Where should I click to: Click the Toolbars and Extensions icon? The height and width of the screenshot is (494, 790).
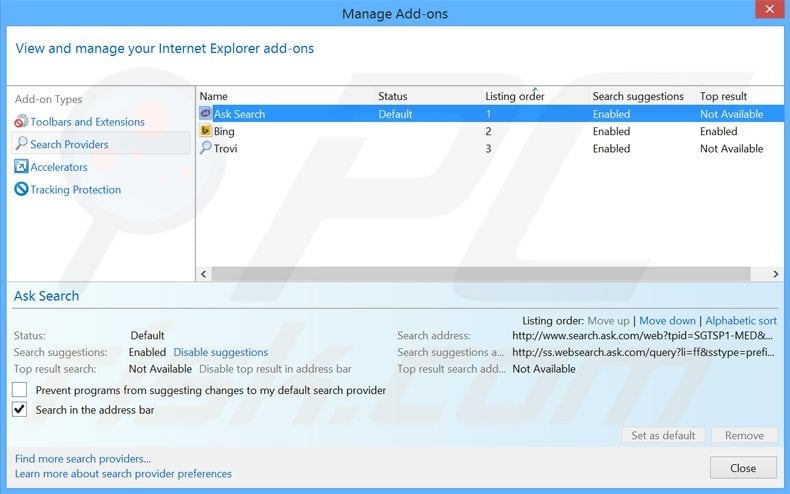tap(21, 121)
